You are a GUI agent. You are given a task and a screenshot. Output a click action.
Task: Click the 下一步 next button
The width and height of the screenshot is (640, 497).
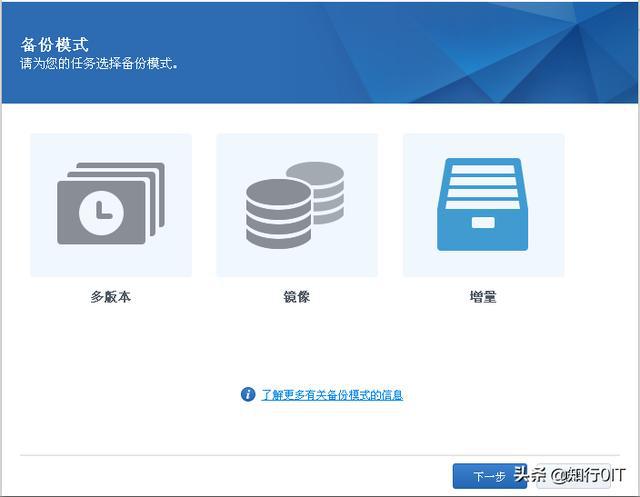pos(489,476)
